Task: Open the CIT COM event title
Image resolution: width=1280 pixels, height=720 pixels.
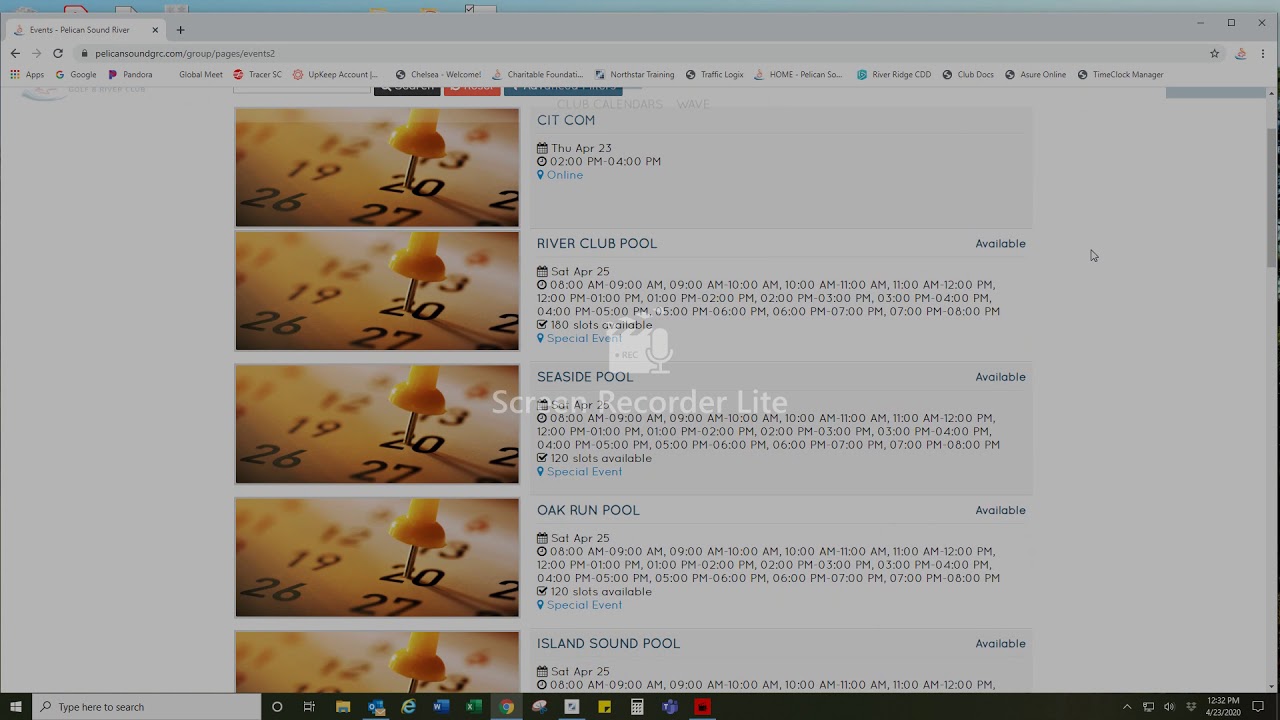Action: (566, 120)
